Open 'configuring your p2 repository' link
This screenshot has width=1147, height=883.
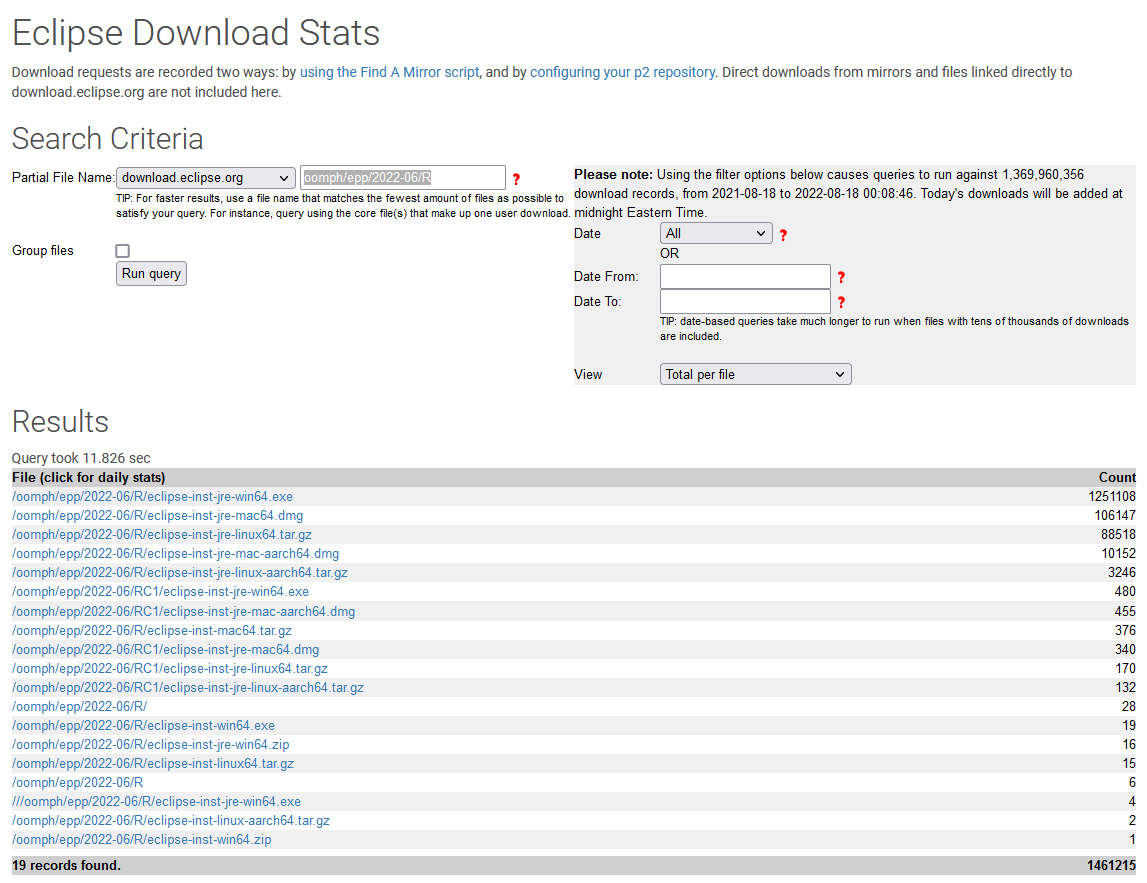(623, 72)
